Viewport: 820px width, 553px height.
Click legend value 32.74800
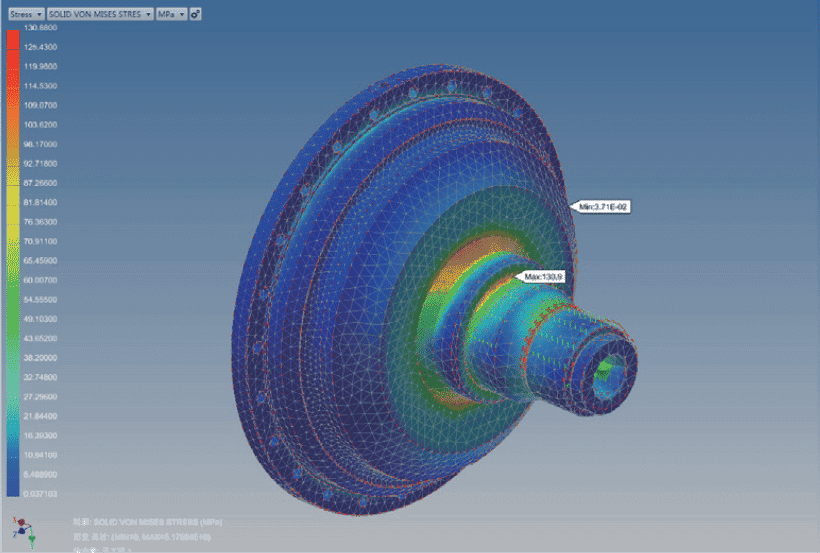(x=40, y=377)
